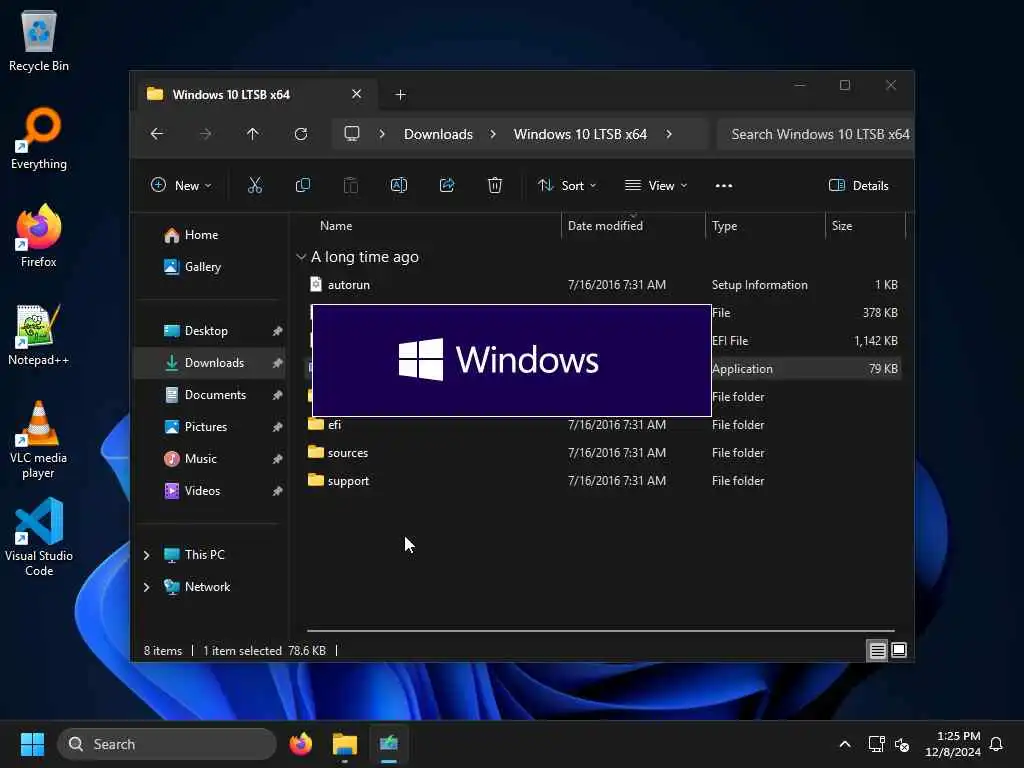Click the horizontal scrollbar in file list
This screenshot has width=1024, height=768.
[x=601, y=631]
